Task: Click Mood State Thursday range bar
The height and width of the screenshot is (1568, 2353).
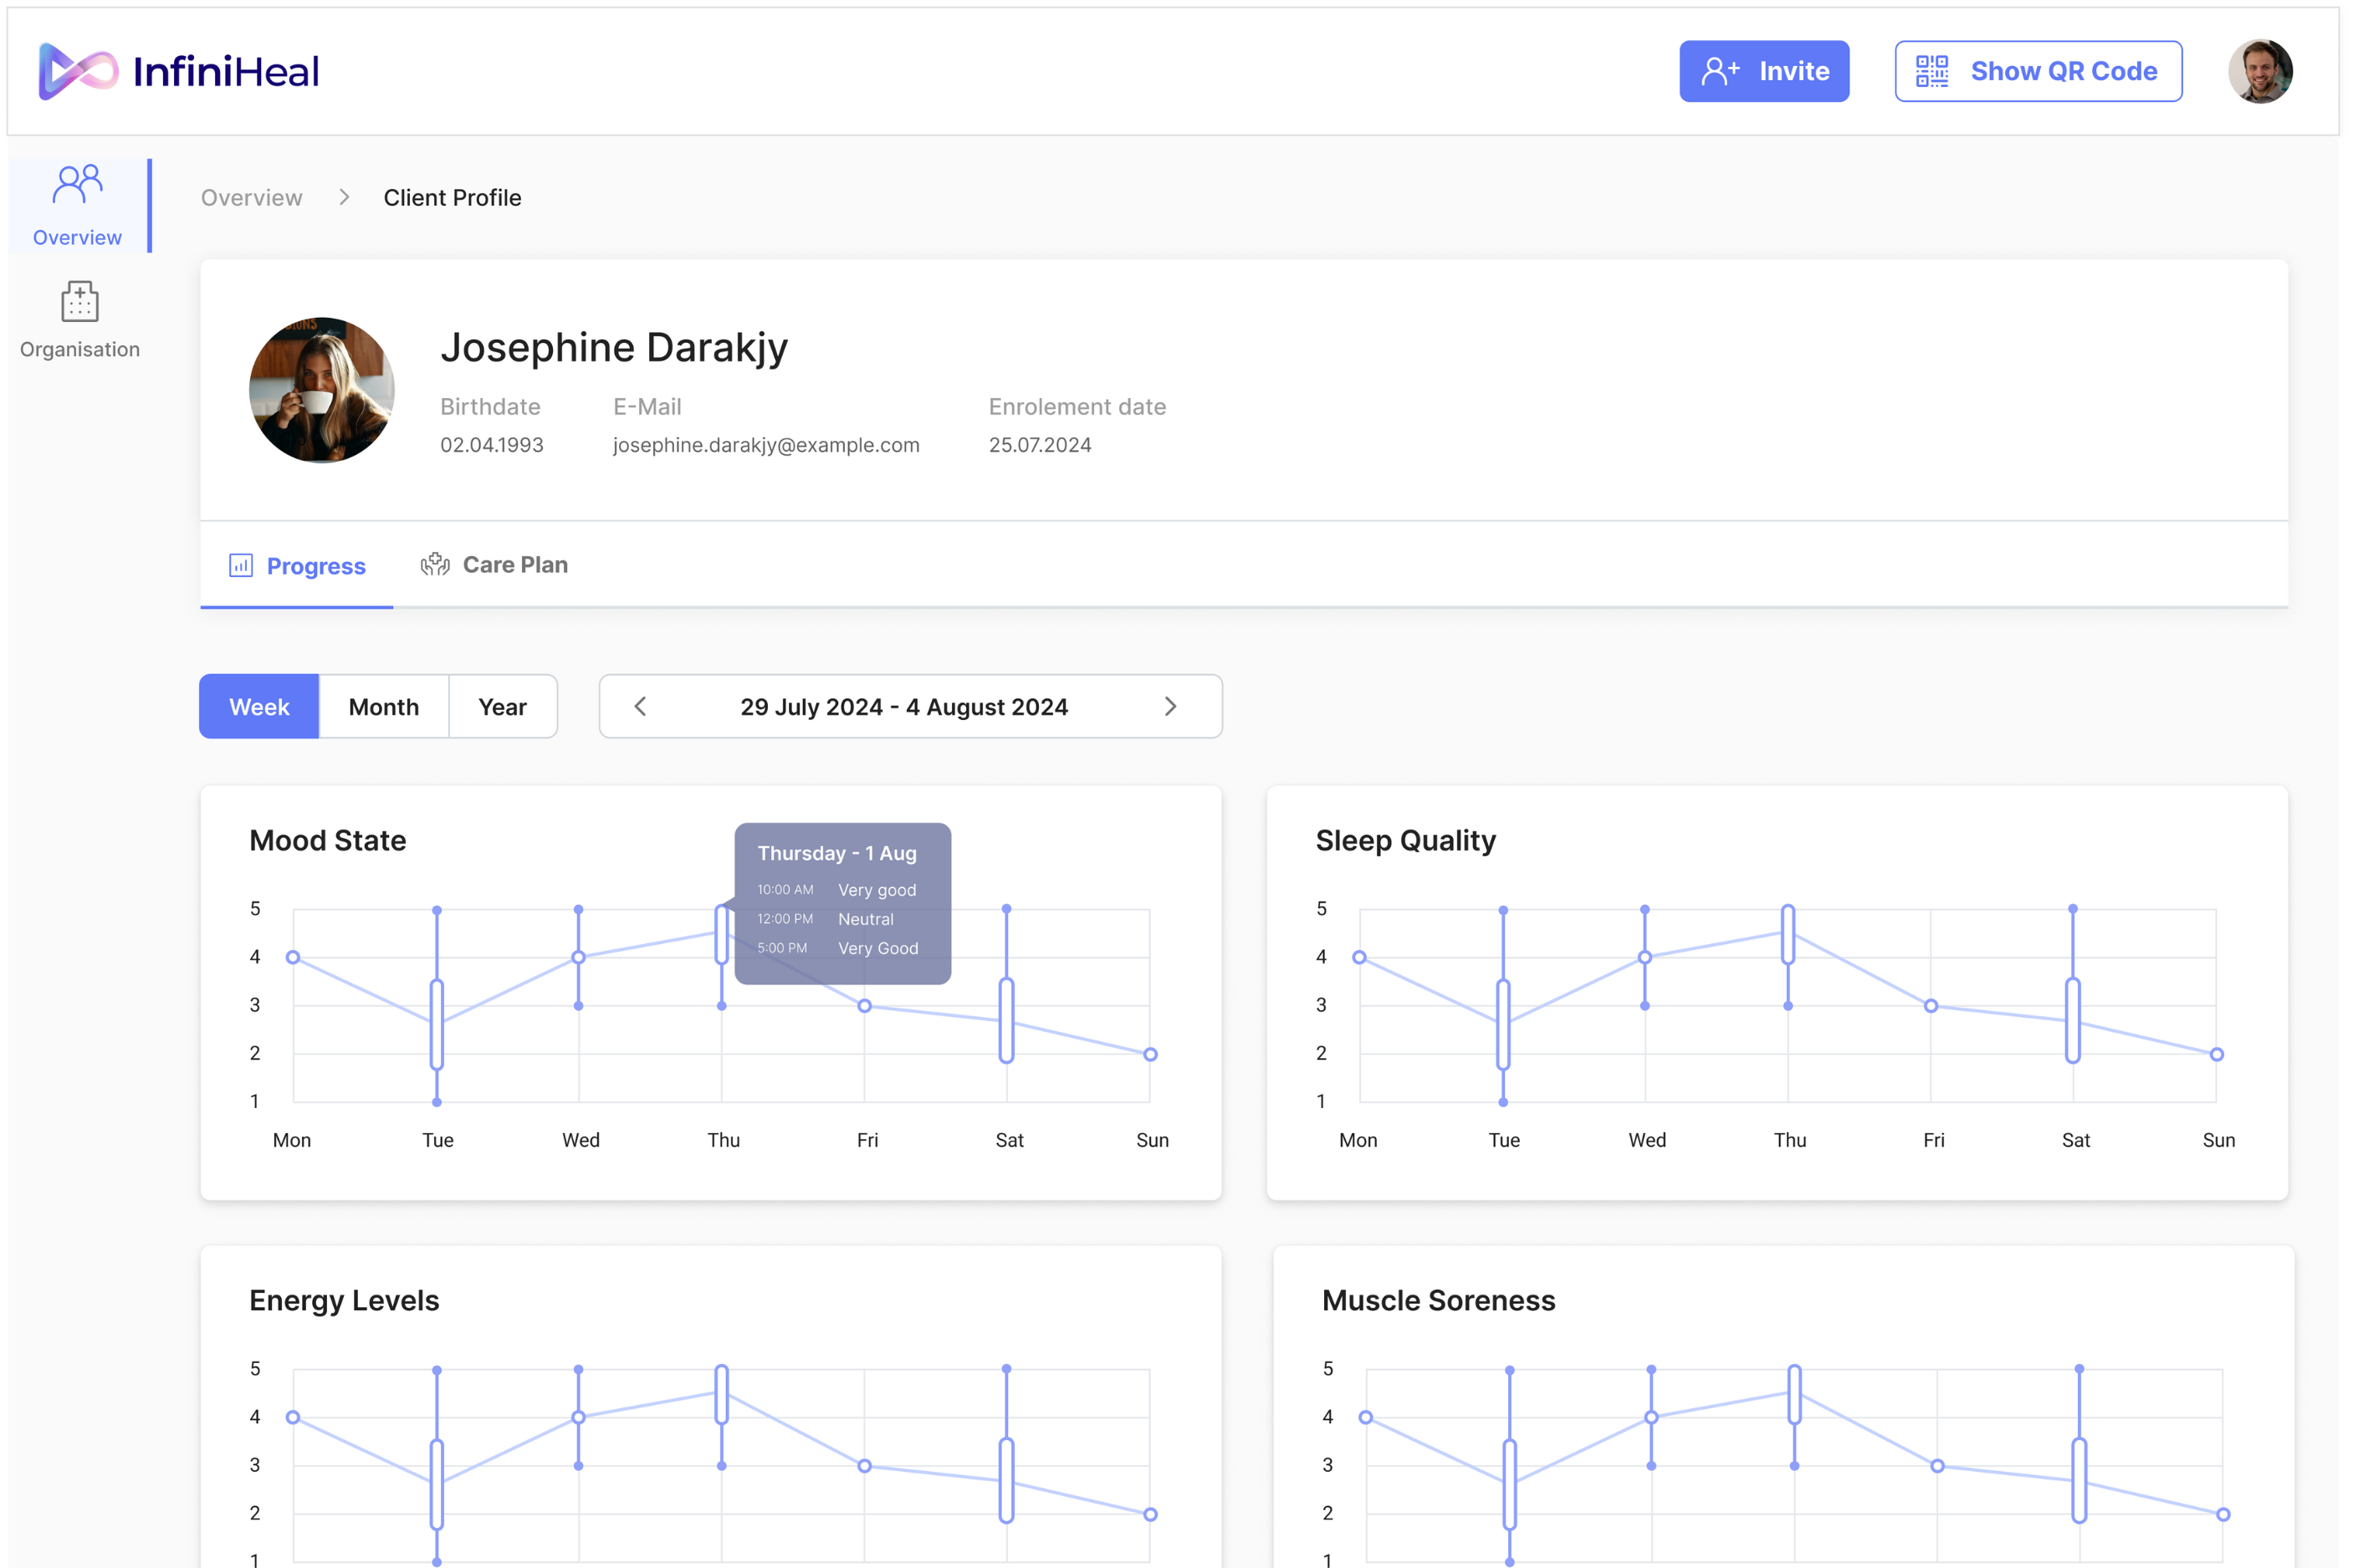Action: [x=722, y=934]
